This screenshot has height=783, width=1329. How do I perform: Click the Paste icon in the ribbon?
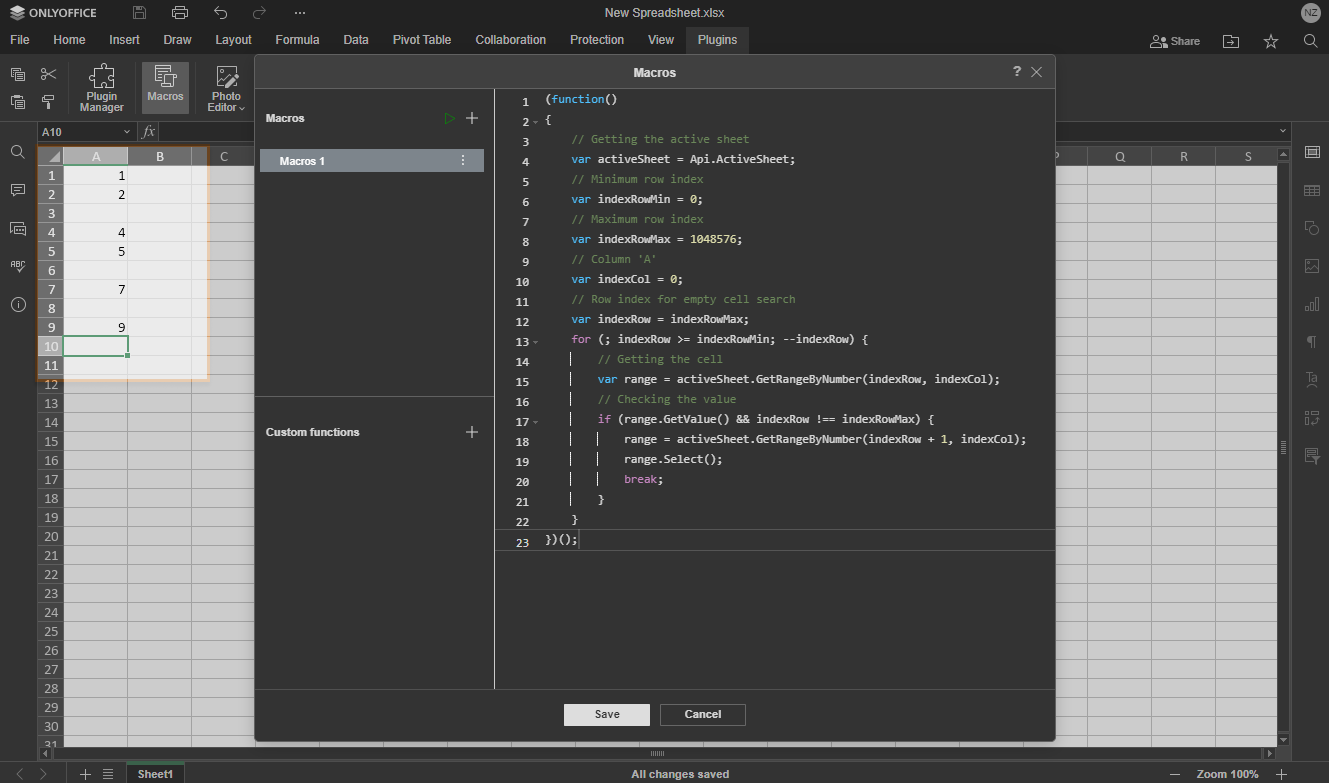coord(18,102)
